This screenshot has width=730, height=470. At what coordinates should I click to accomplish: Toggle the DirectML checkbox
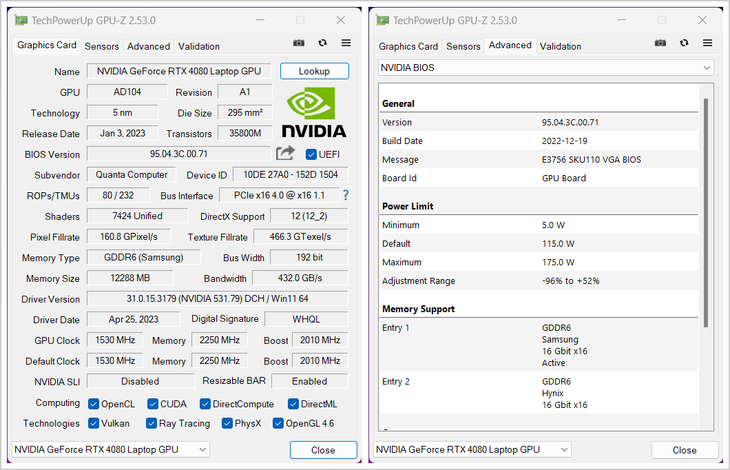[293, 404]
